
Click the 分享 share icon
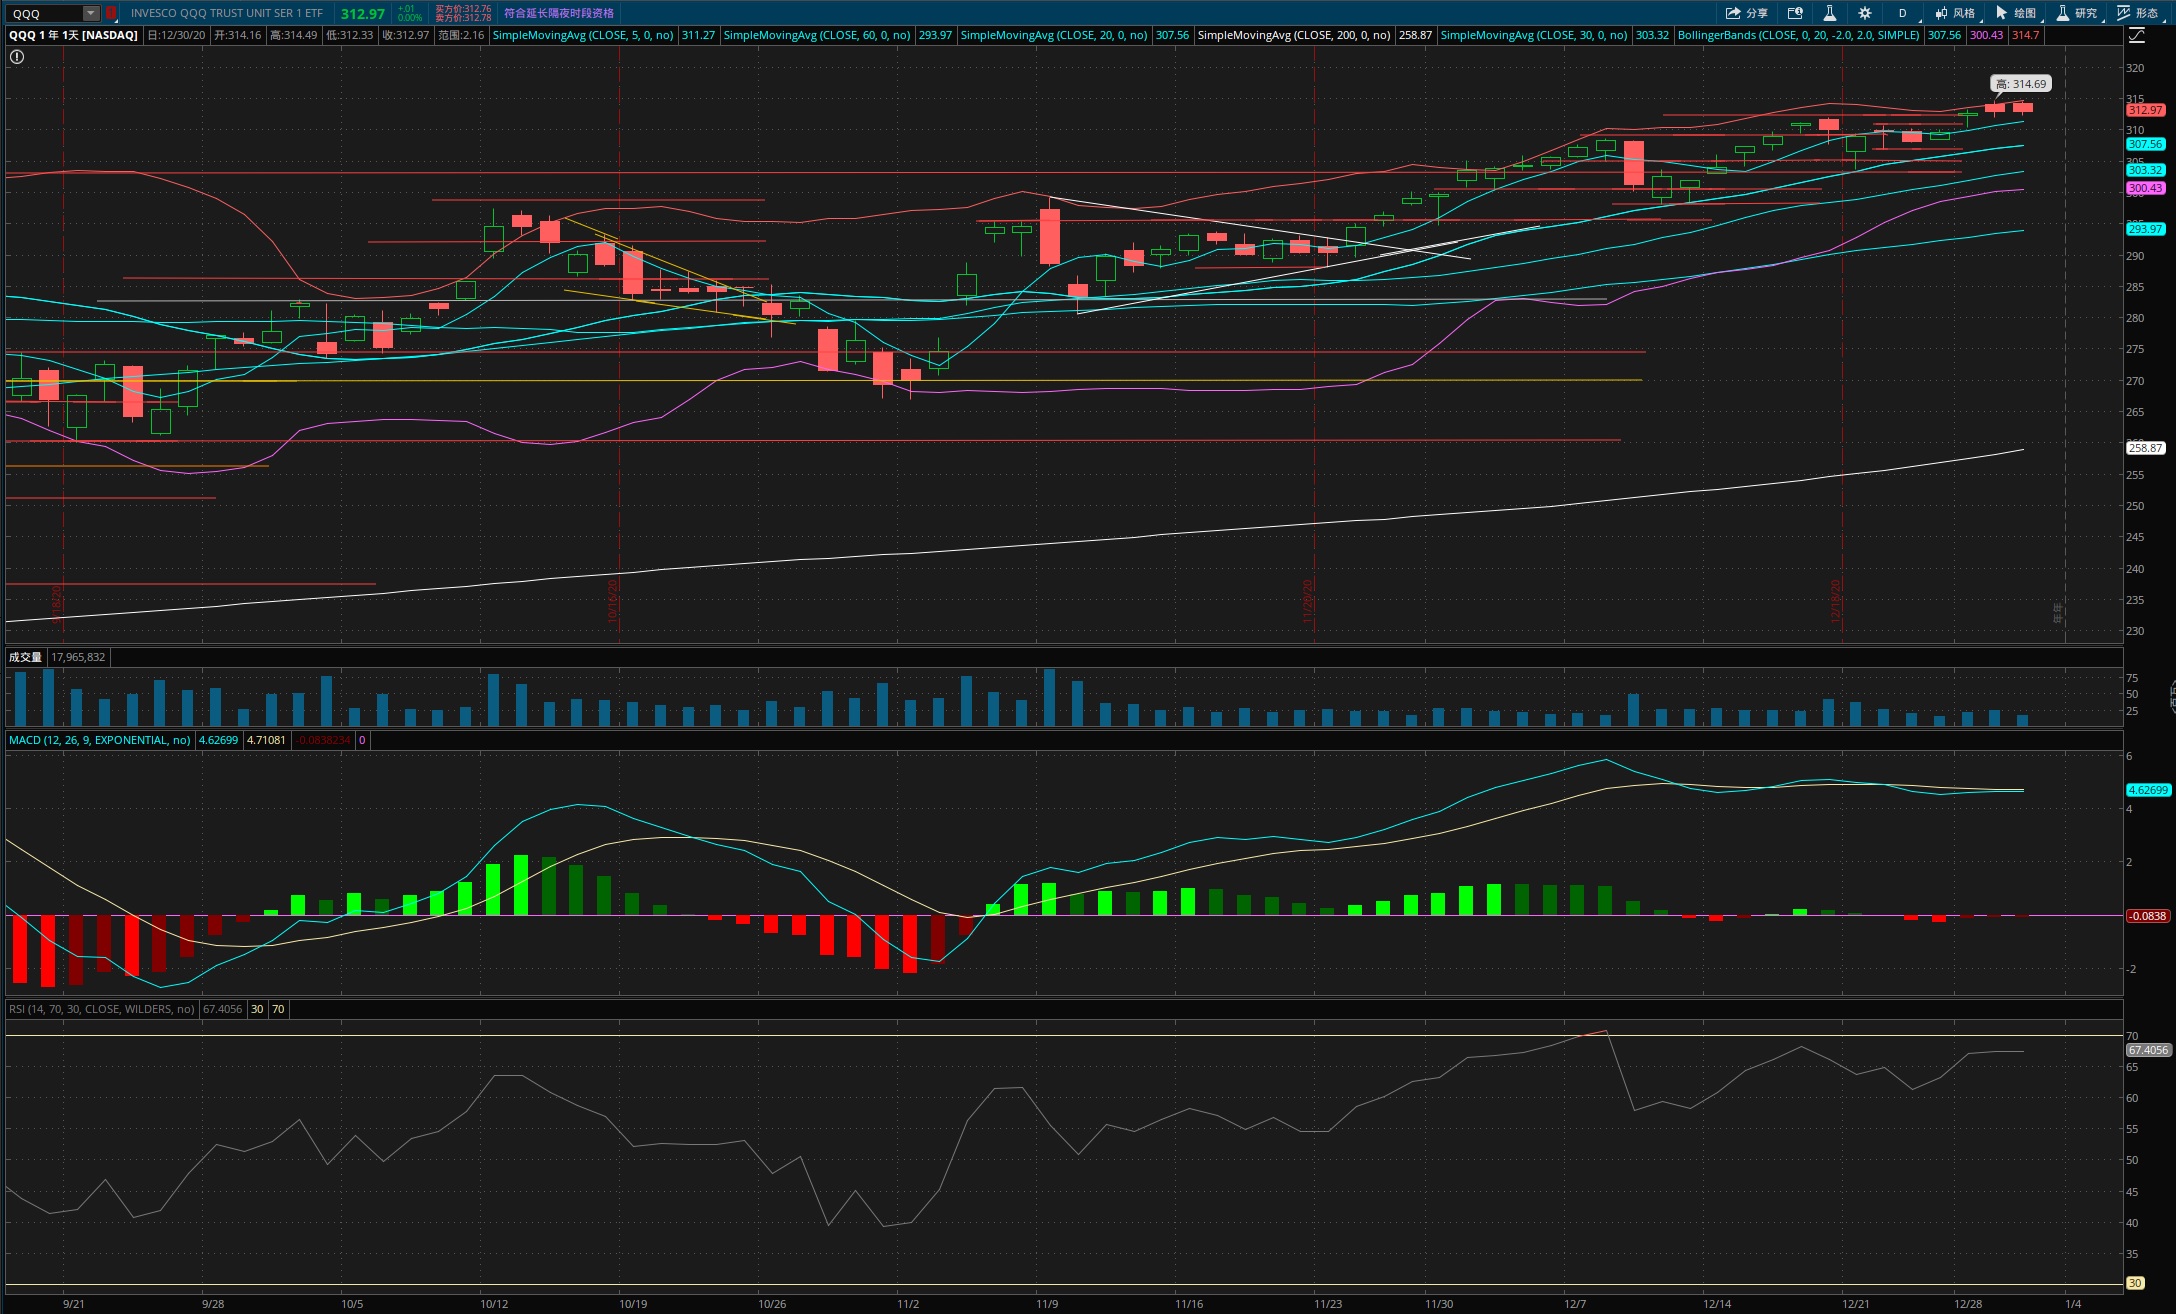[1745, 13]
